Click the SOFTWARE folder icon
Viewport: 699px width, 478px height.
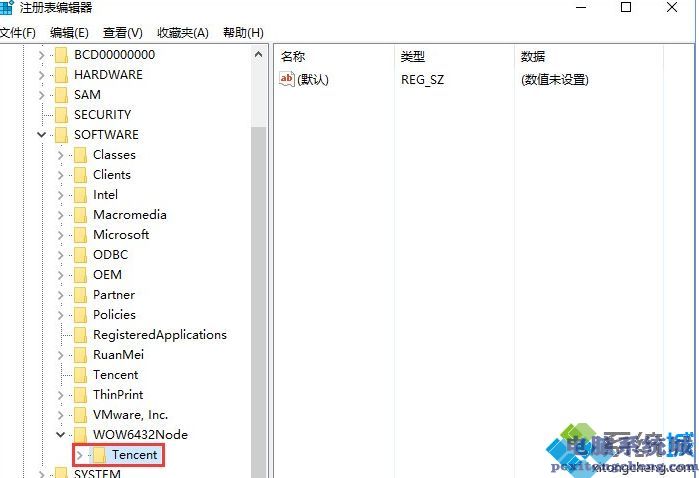point(61,135)
